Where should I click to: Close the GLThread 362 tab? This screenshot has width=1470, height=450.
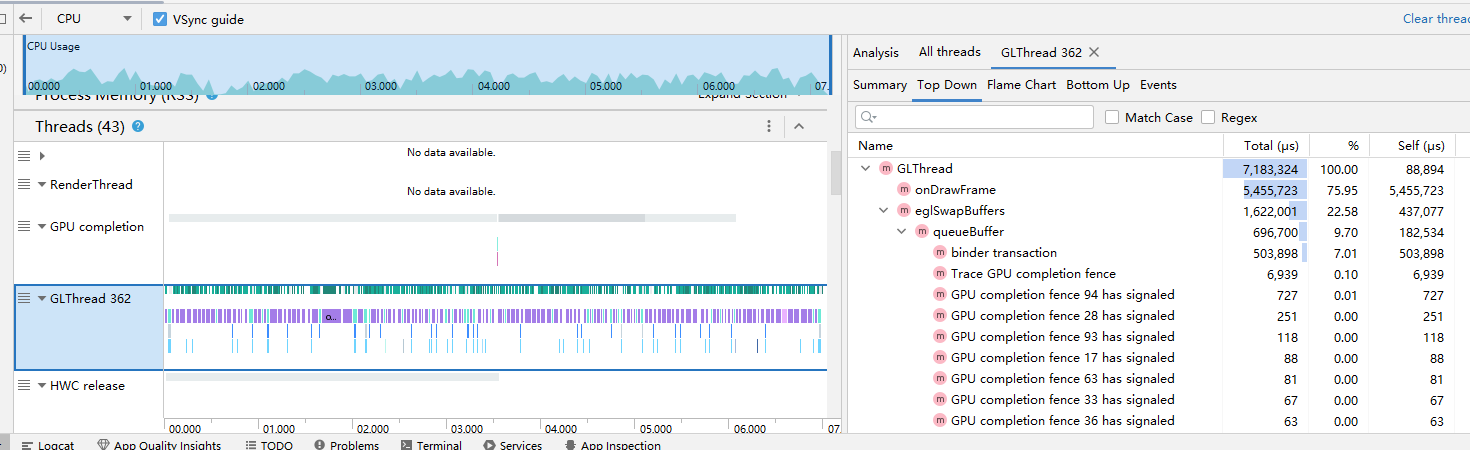1094,52
